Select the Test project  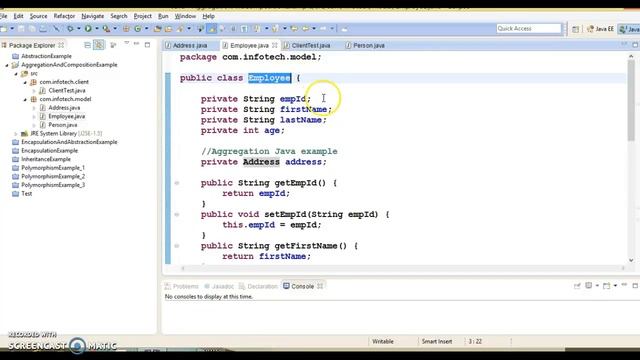pyautogui.click(x=27, y=193)
